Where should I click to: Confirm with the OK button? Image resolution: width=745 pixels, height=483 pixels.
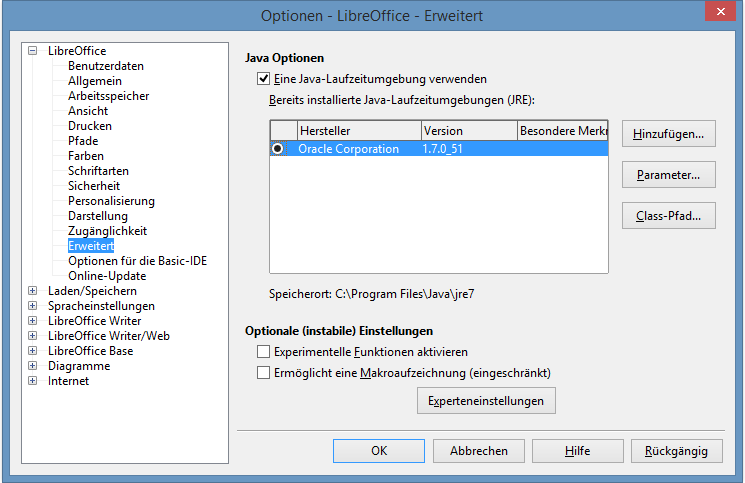click(x=379, y=451)
